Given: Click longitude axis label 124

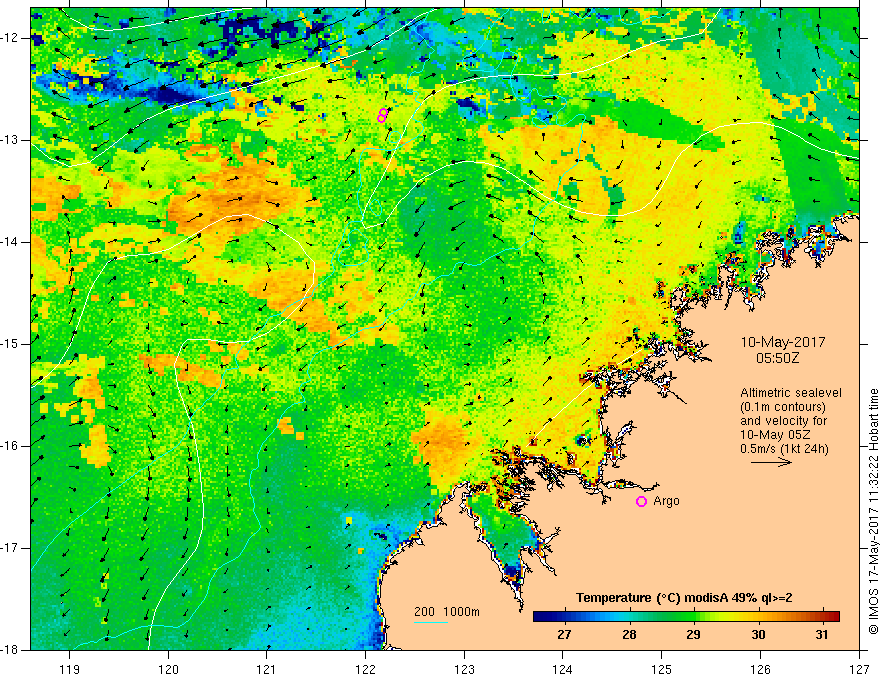Looking at the screenshot, I should point(563,669).
